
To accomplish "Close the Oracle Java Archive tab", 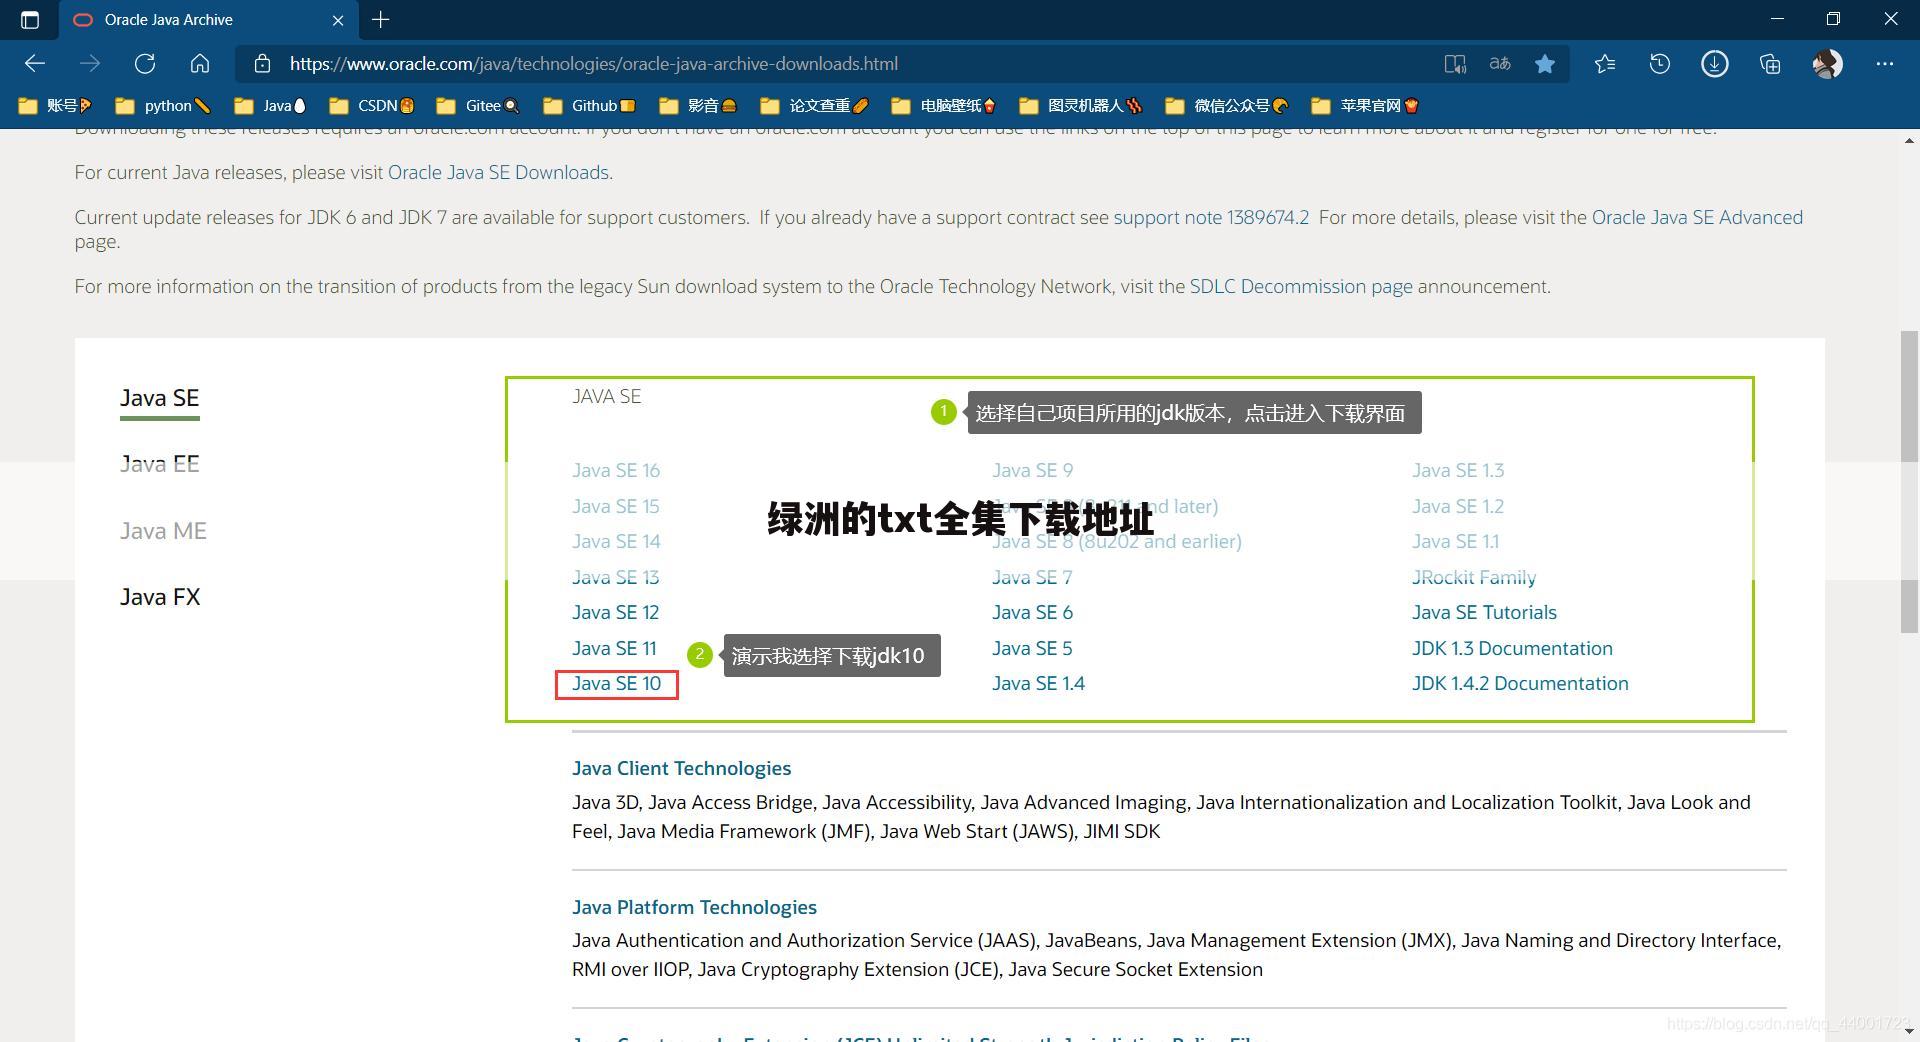I will (x=338, y=20).
